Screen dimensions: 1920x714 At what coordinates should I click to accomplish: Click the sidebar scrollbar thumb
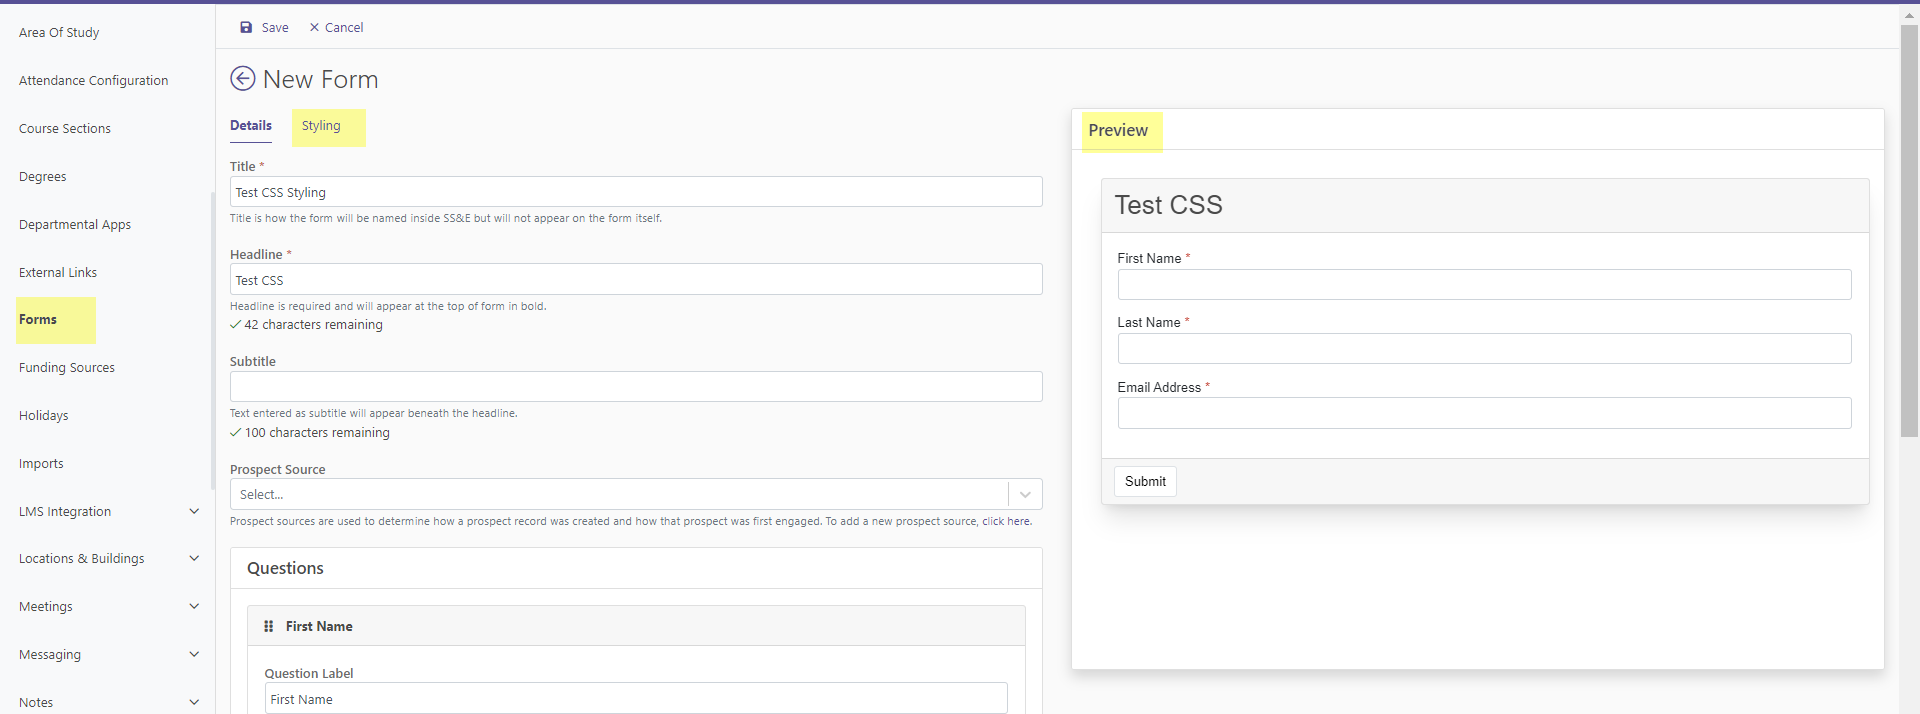[x=212, y=340]
